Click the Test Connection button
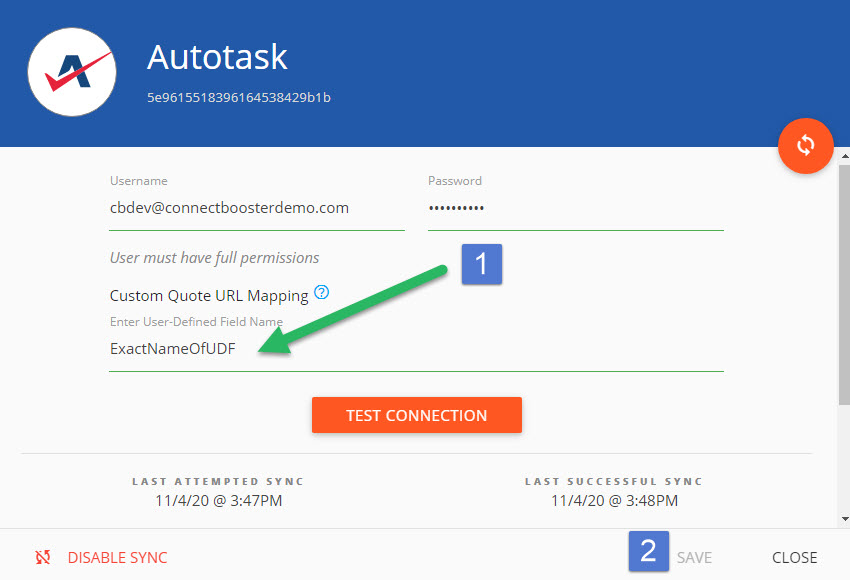Viewport: 850px width, 580px height. [417, 415]
